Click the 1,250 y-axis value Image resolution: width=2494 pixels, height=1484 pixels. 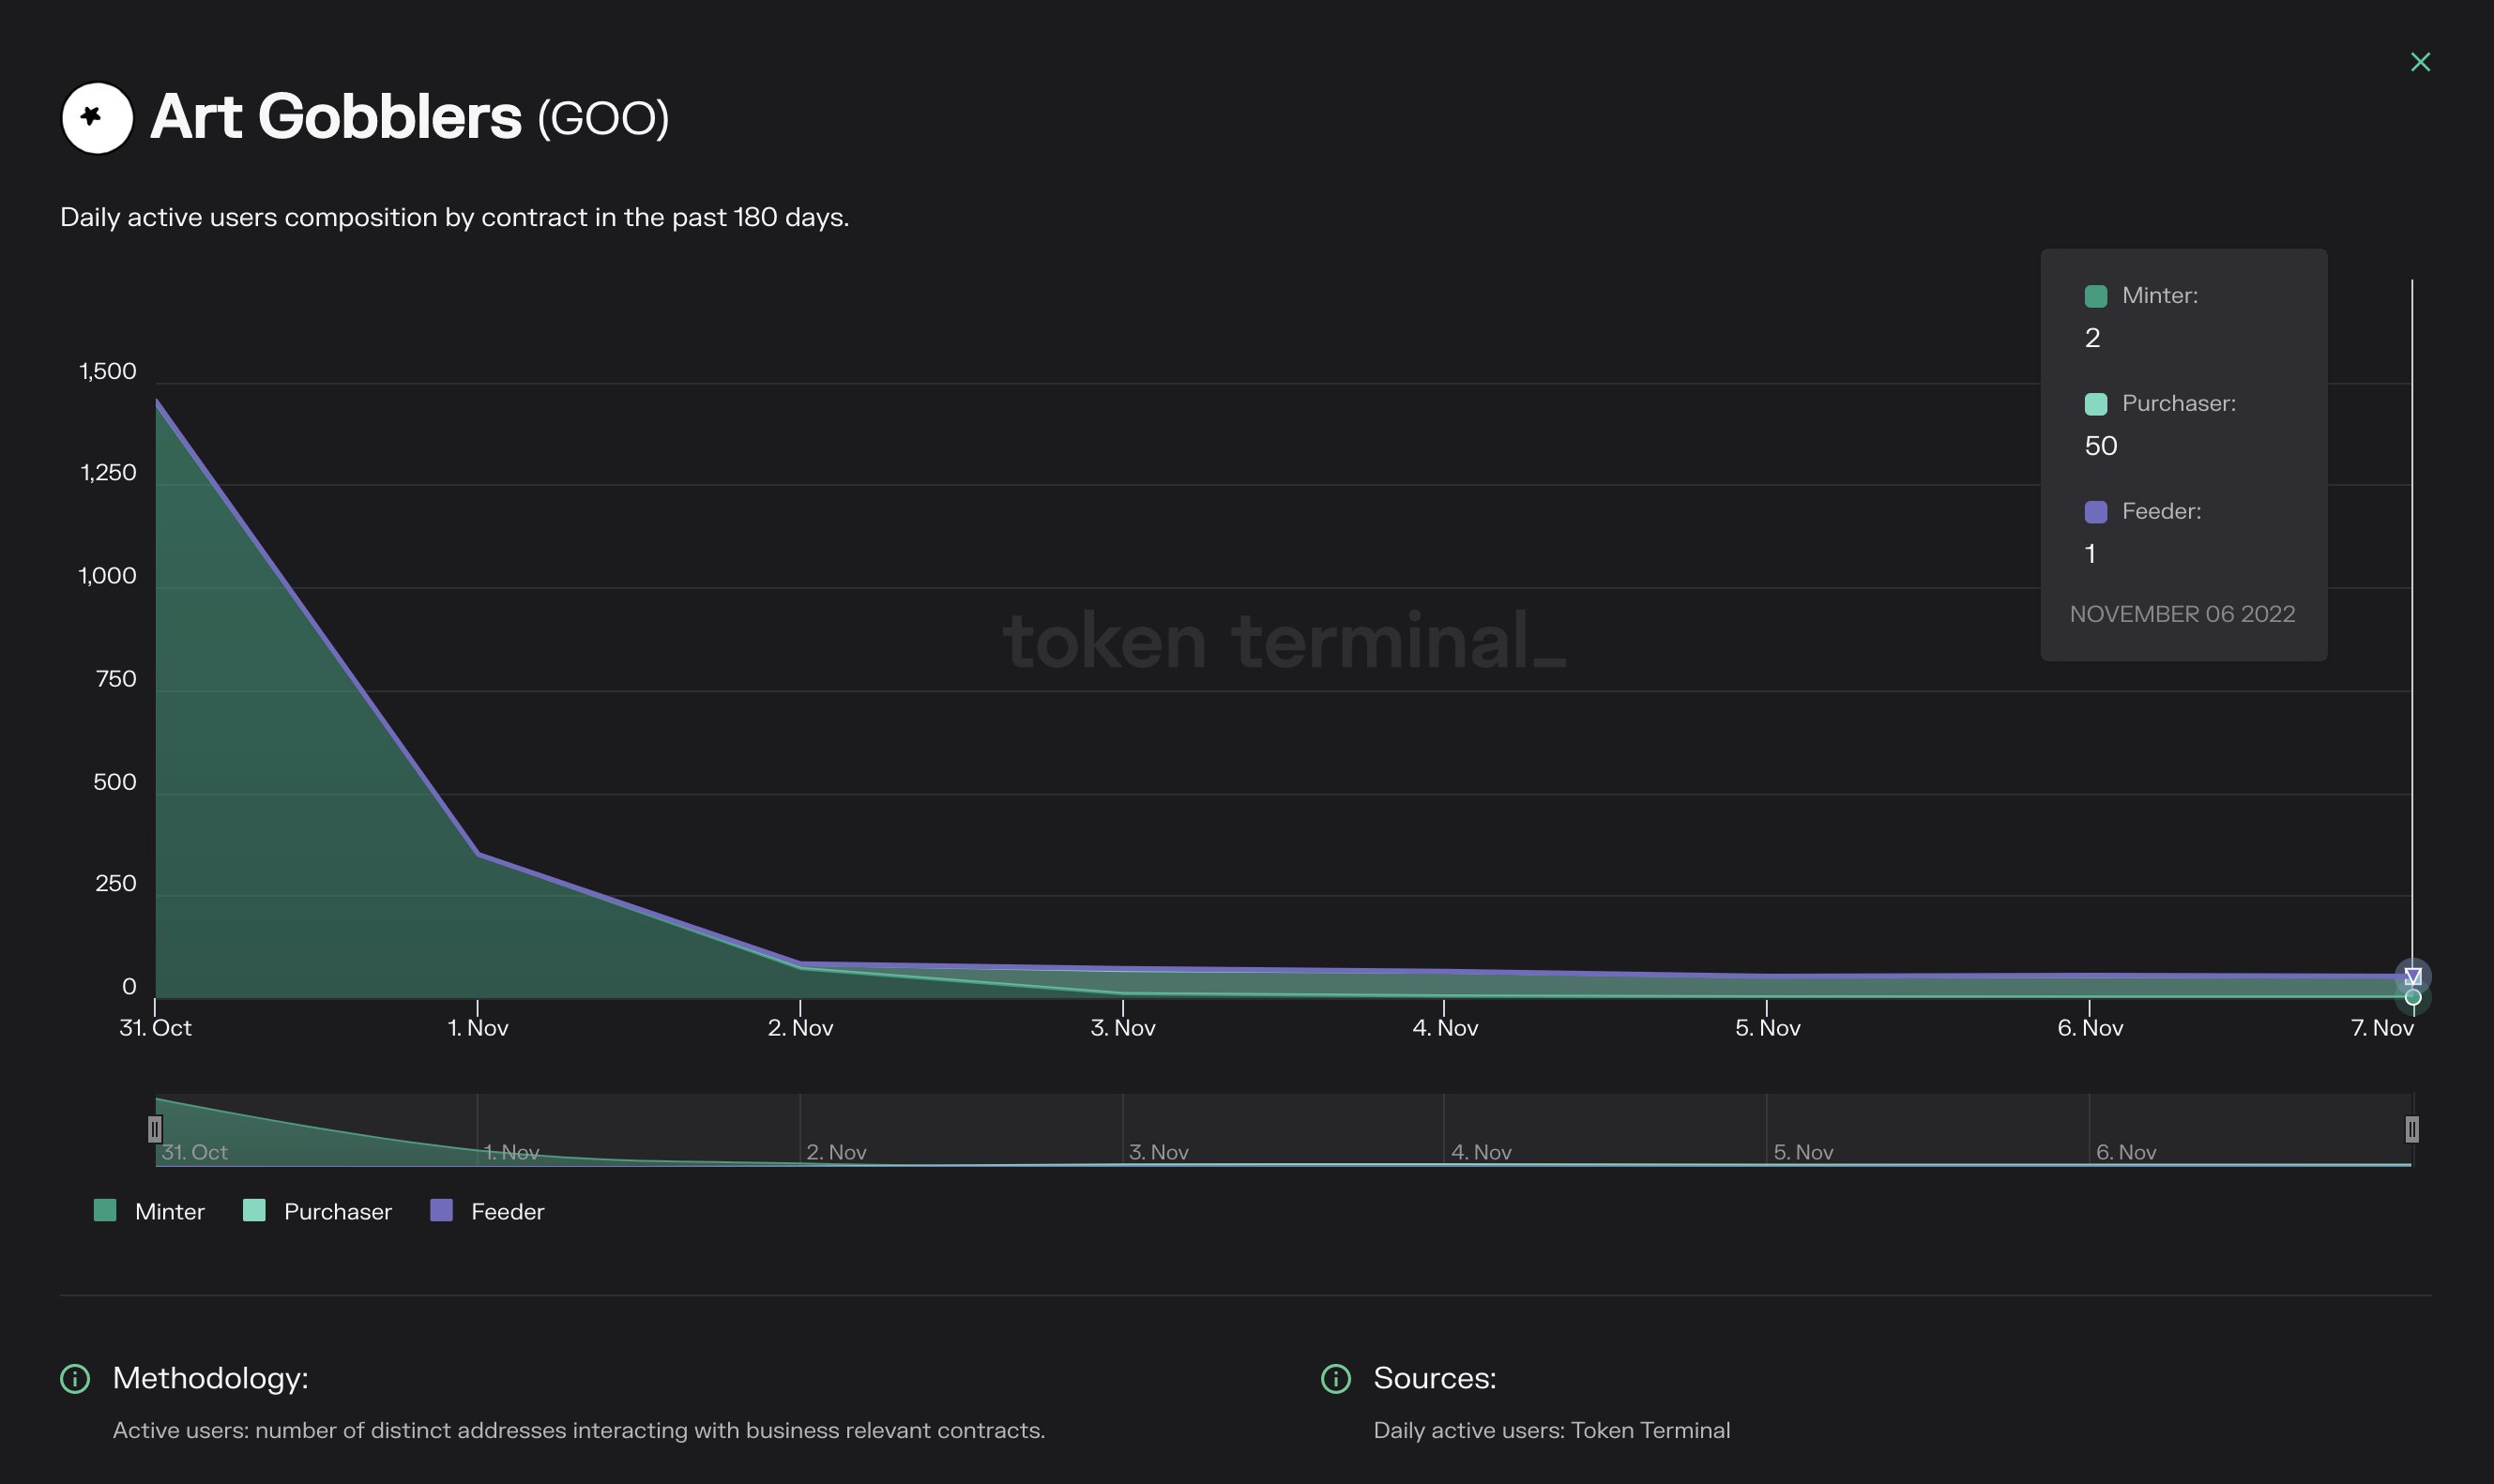(108, 473)
